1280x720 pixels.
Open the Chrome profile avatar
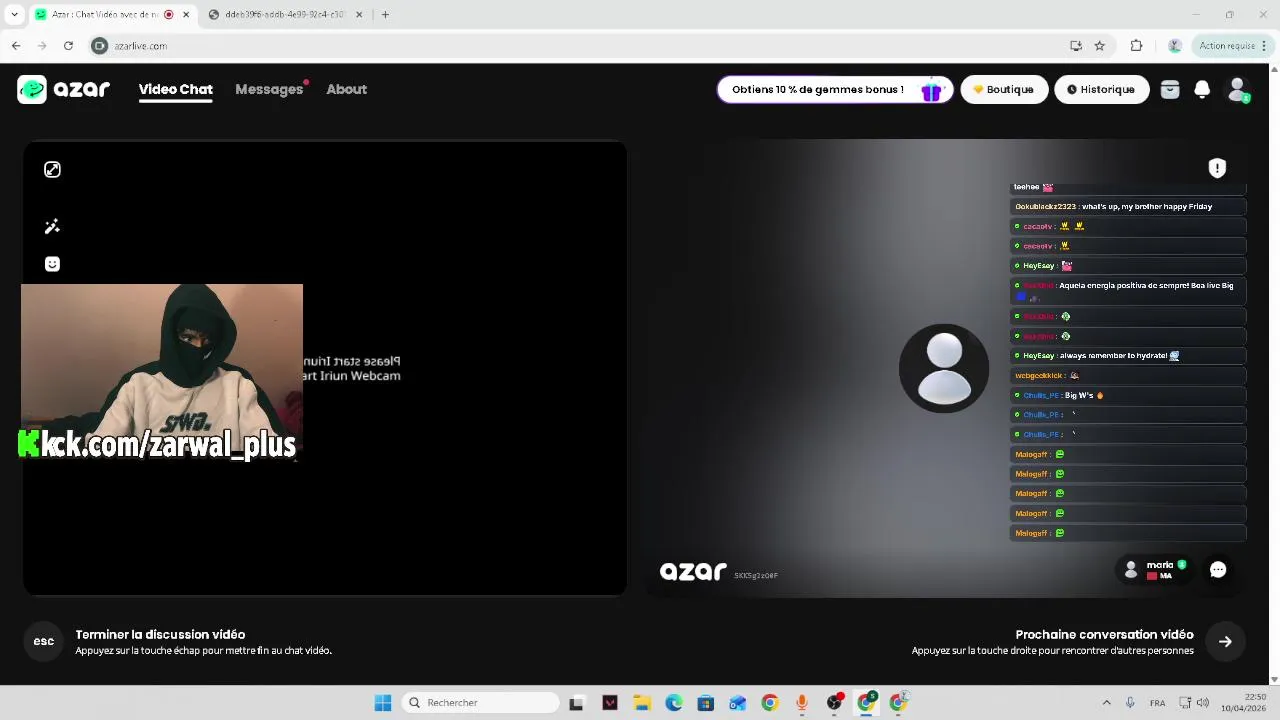(1175, 45)
